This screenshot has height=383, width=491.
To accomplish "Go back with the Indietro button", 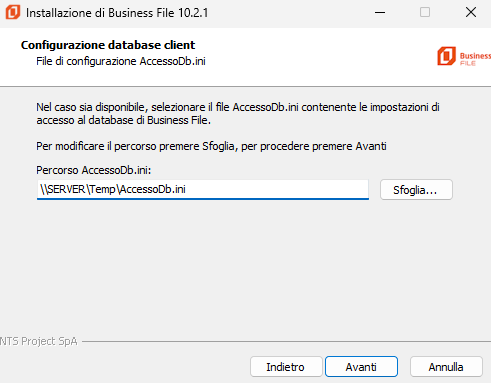I will click(x=286, y=367).
